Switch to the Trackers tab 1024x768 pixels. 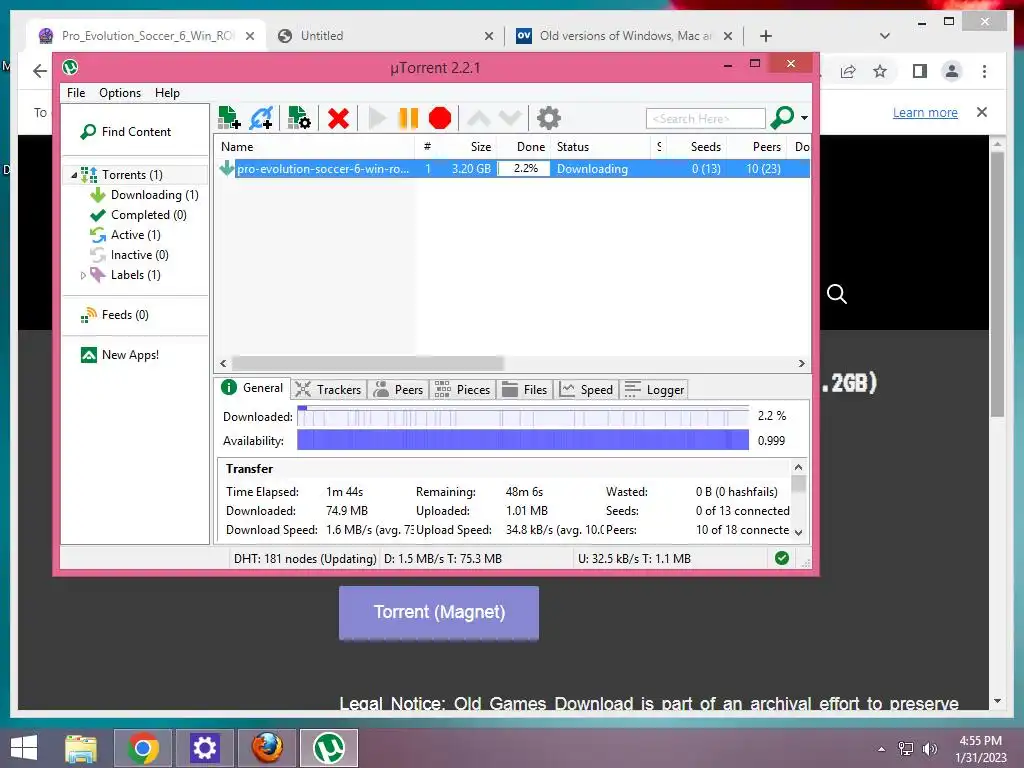click(x=328, y=390)
